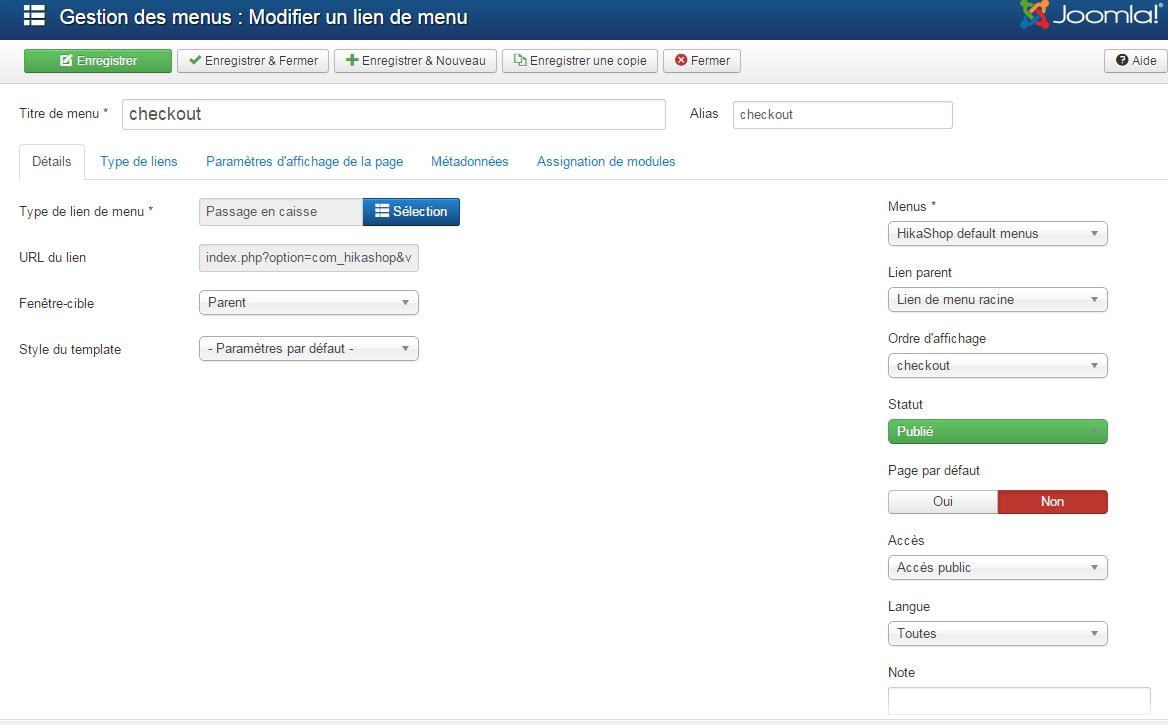Open the Fenêtre-cible Parent dropdown
Image resolution: width=1168 pixels, height=725 pixels.
[x=308, y=303]
